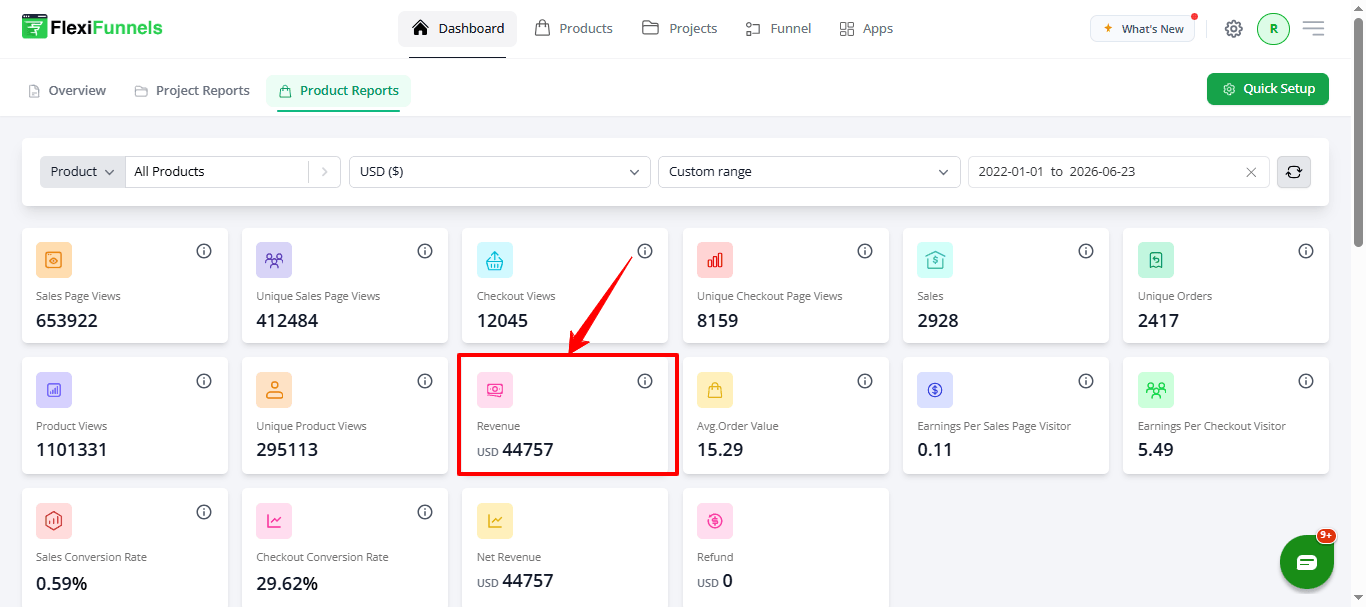The height and width of the screenshot is (607, 1366).
Task: Open the Apps menu
Action: coord(866,29)
